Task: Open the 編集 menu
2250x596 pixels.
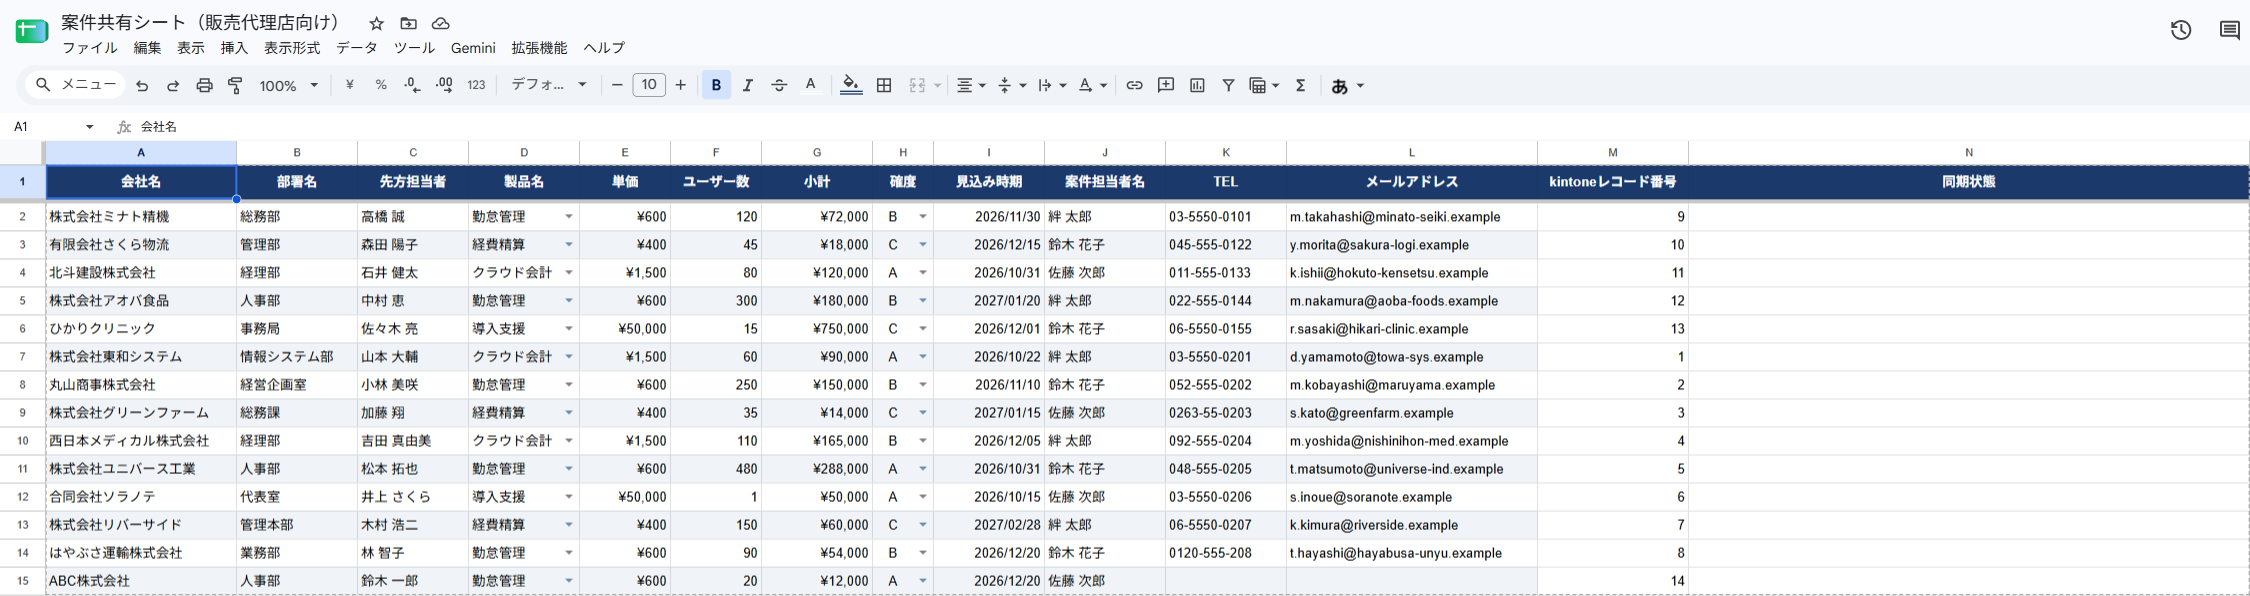Action: 147,48
